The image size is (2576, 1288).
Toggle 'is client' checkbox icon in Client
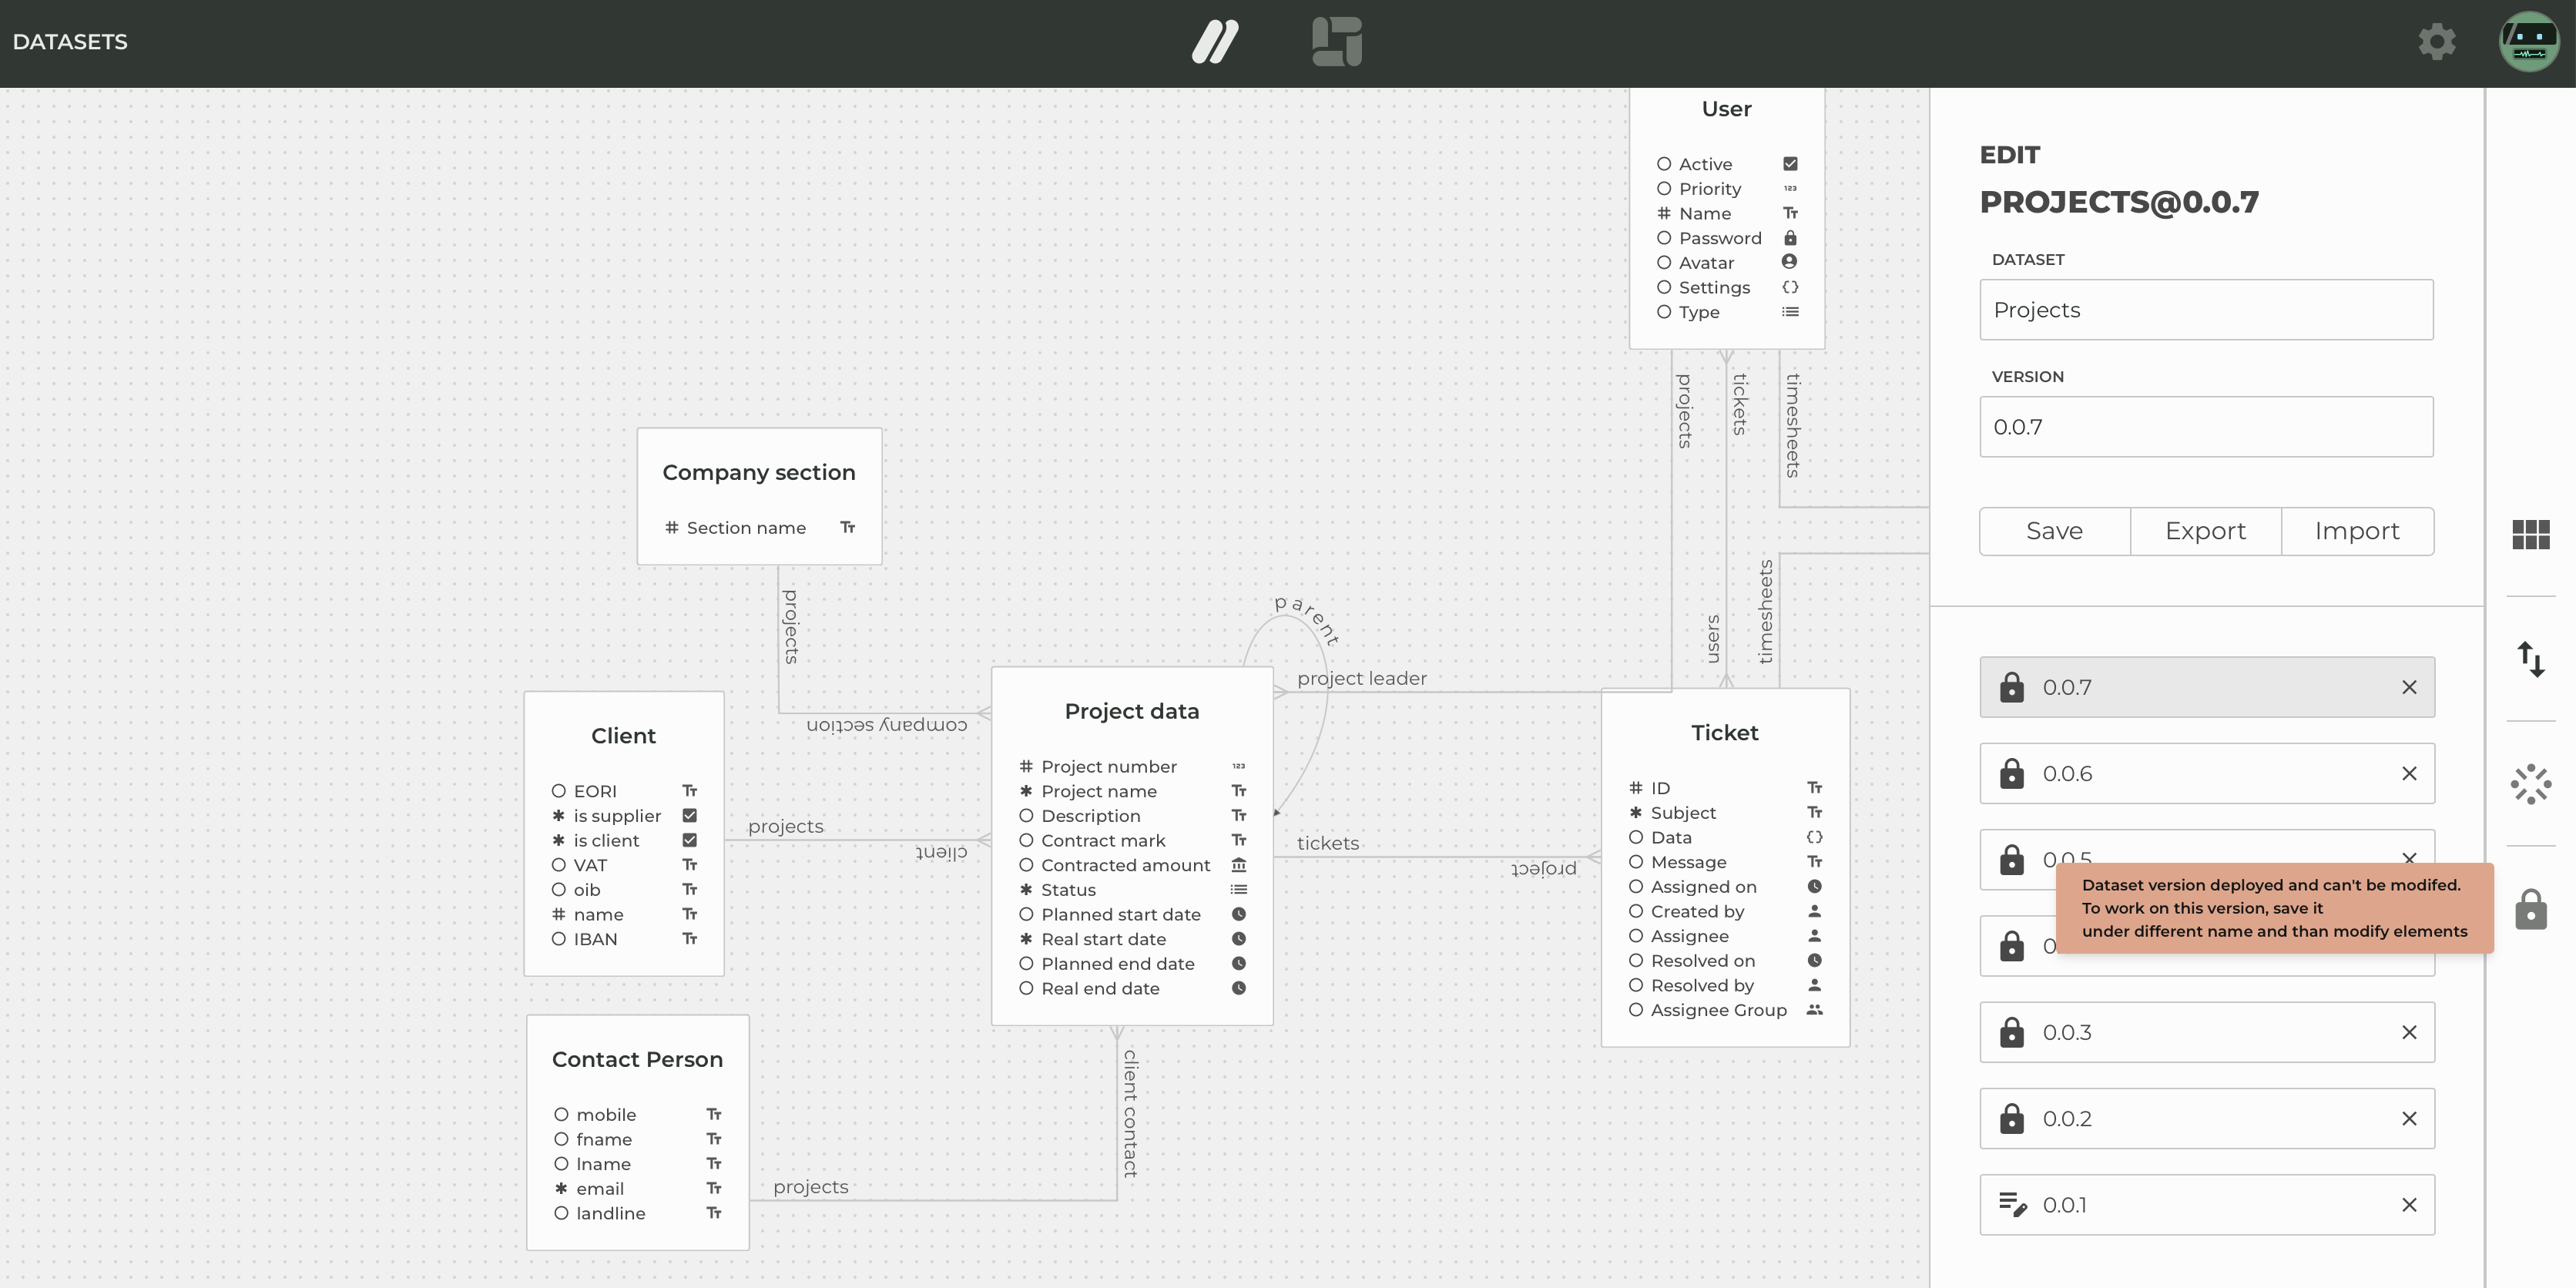click(690, 840)
